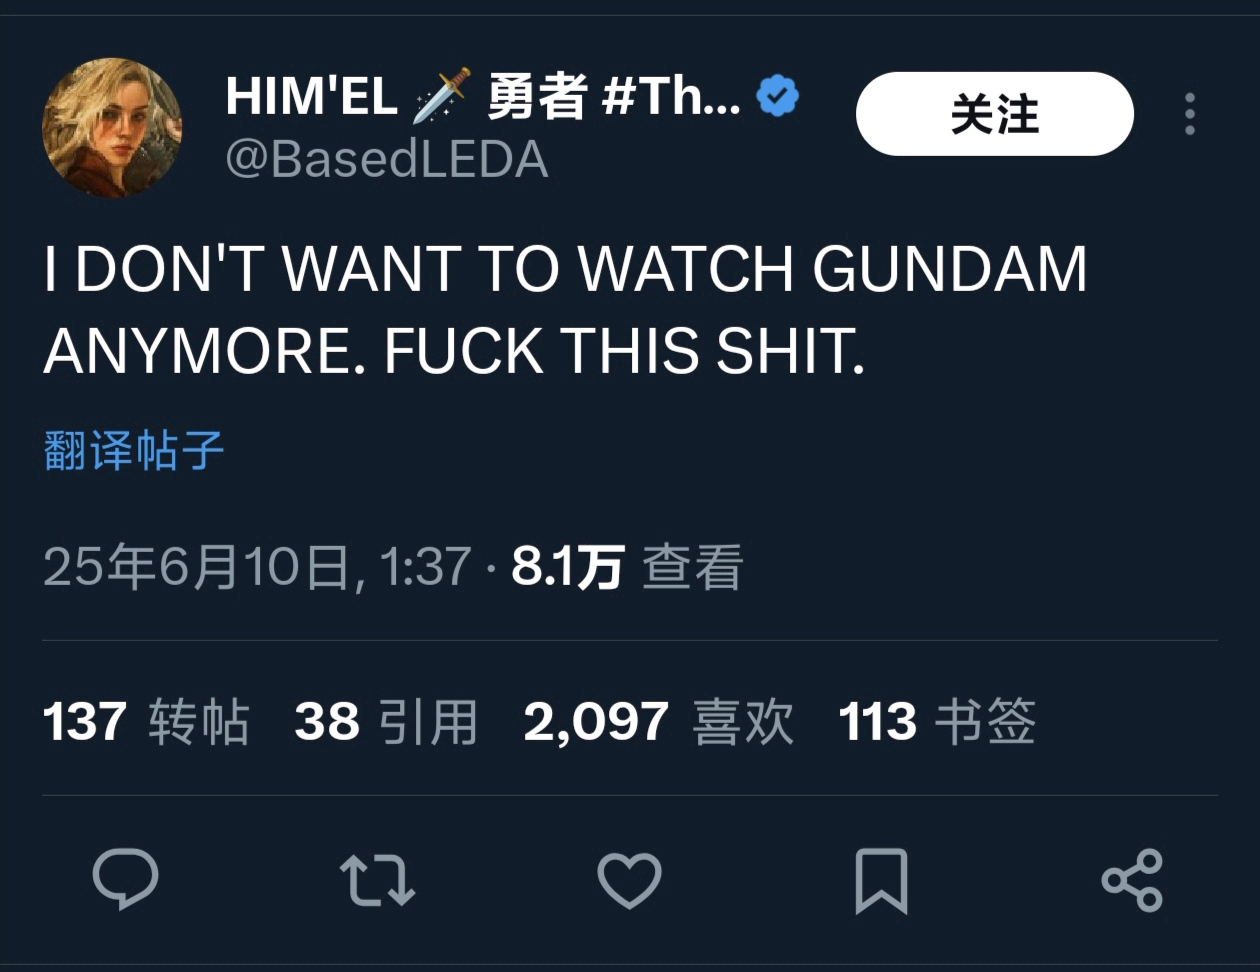The width and height of the screenshot is (1260, 972).
Task: View the 38 引用 quotes list
Action: [387, 721]
